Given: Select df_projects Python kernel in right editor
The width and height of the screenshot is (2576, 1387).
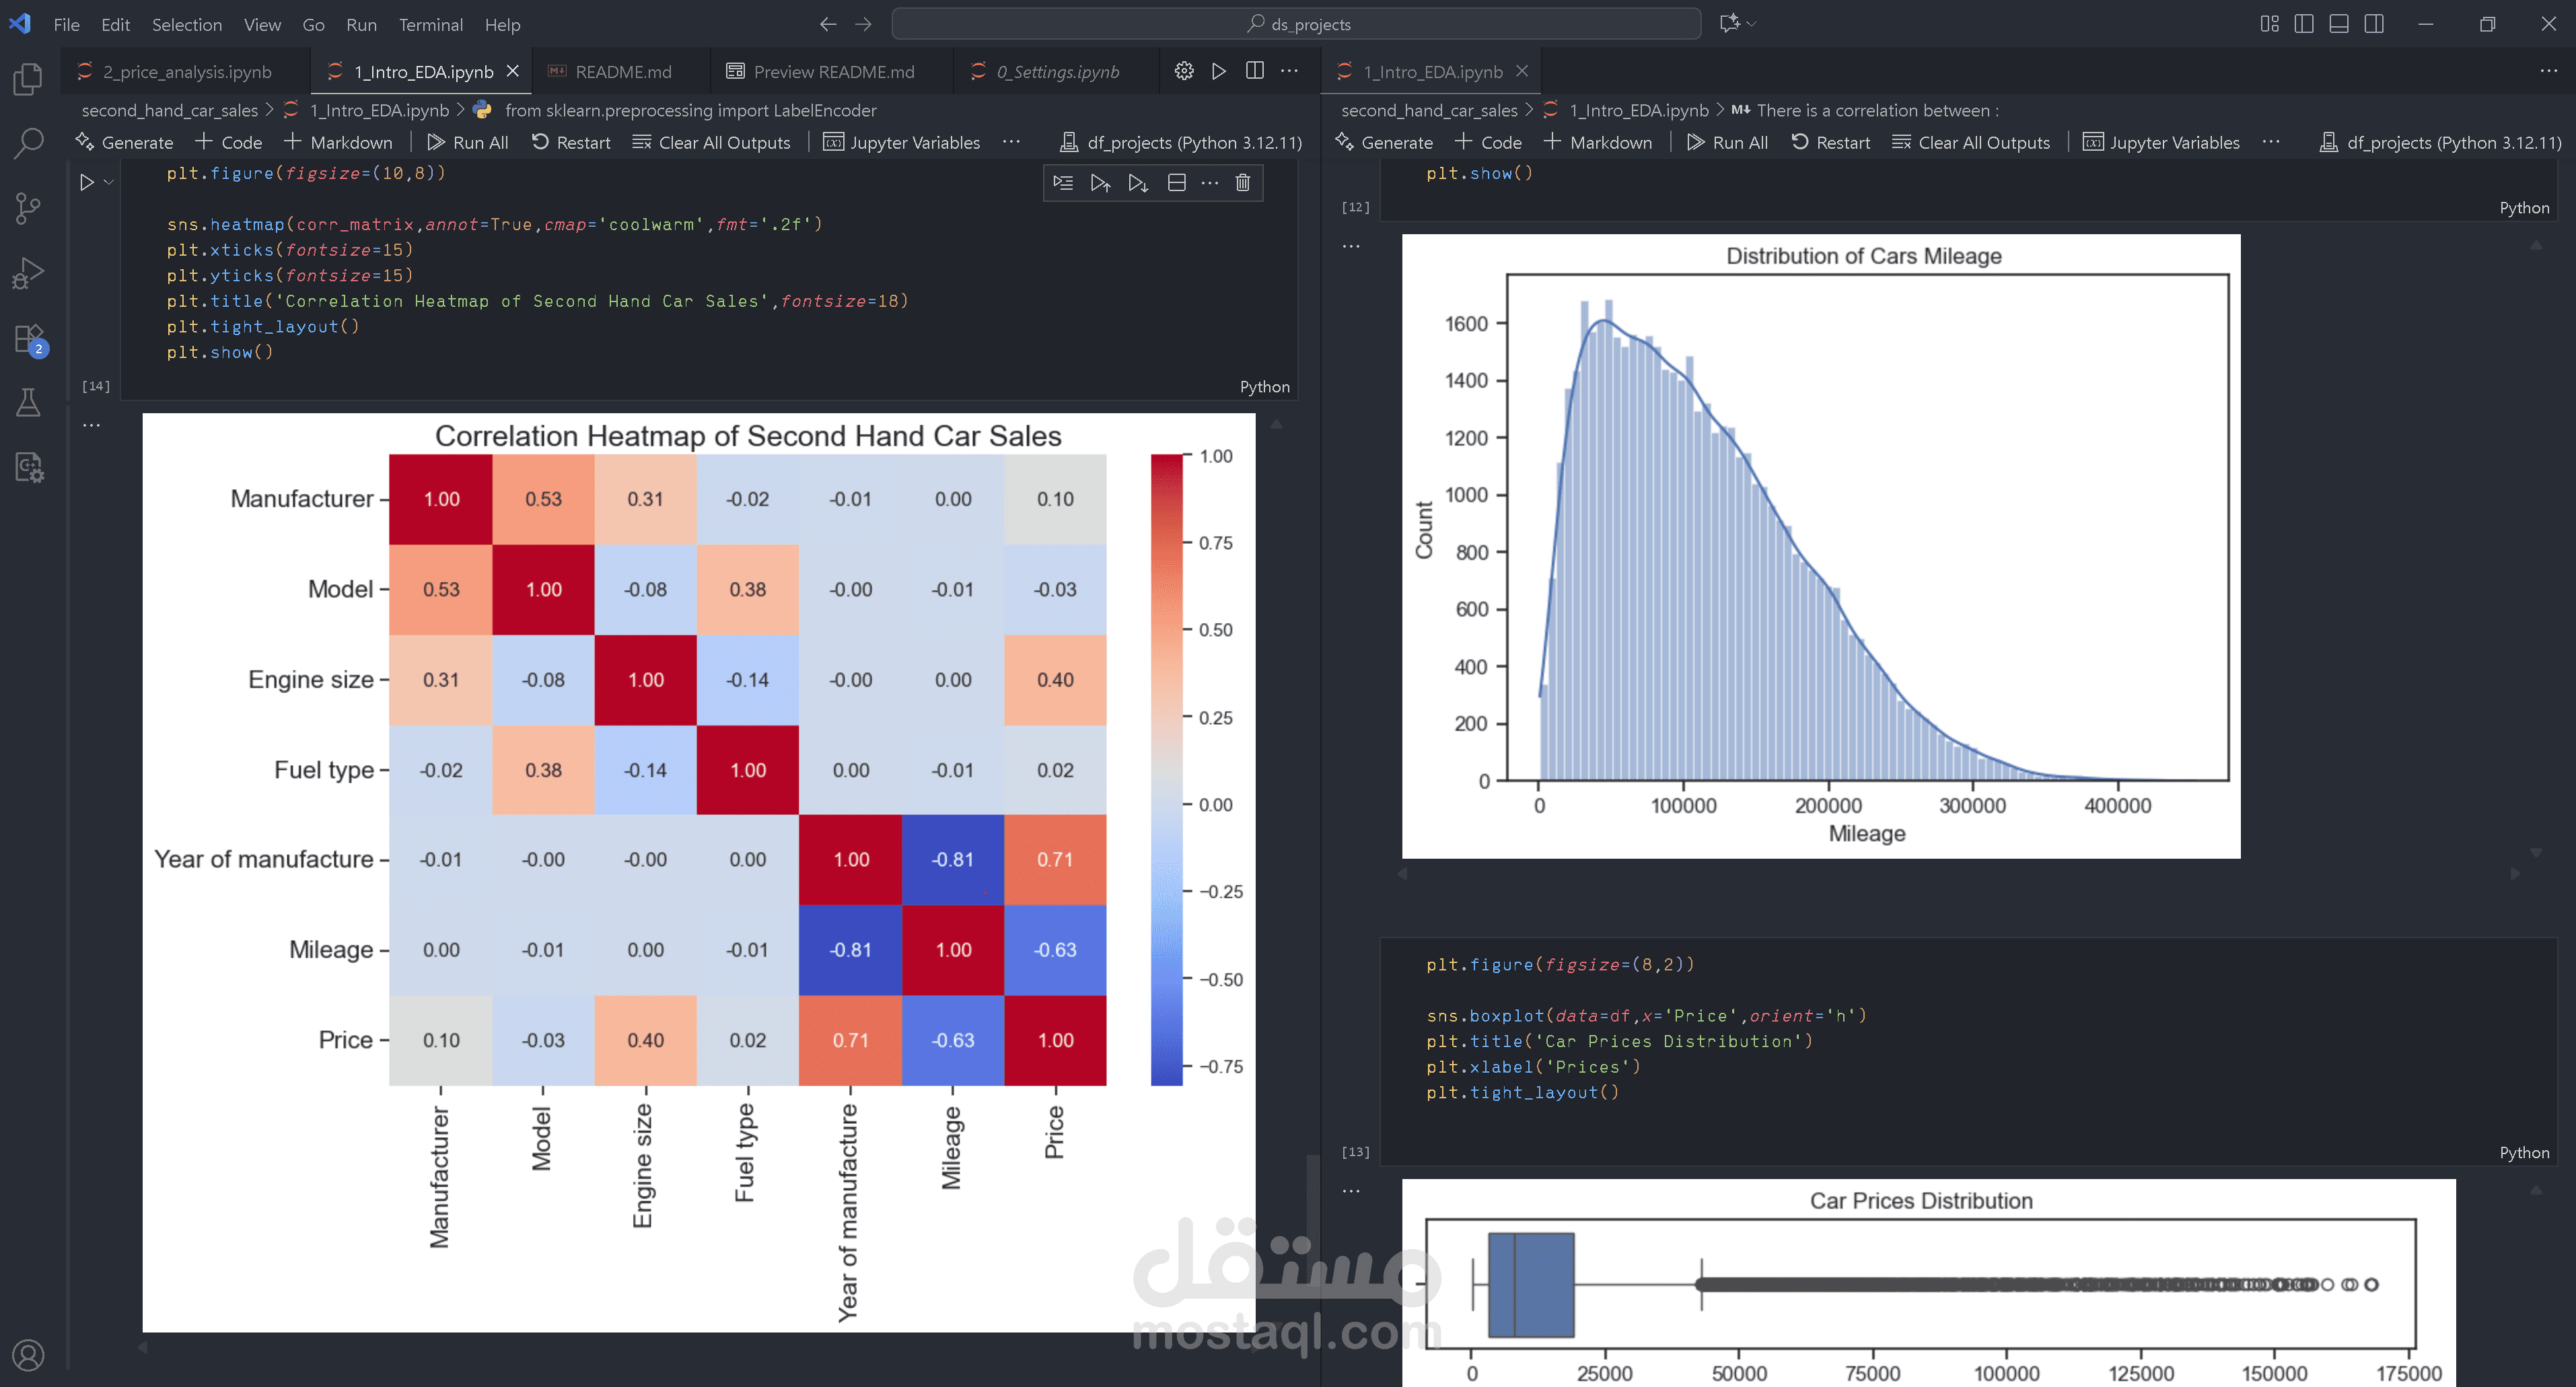Looking at the screenshot, I should tap(2441, 143).
